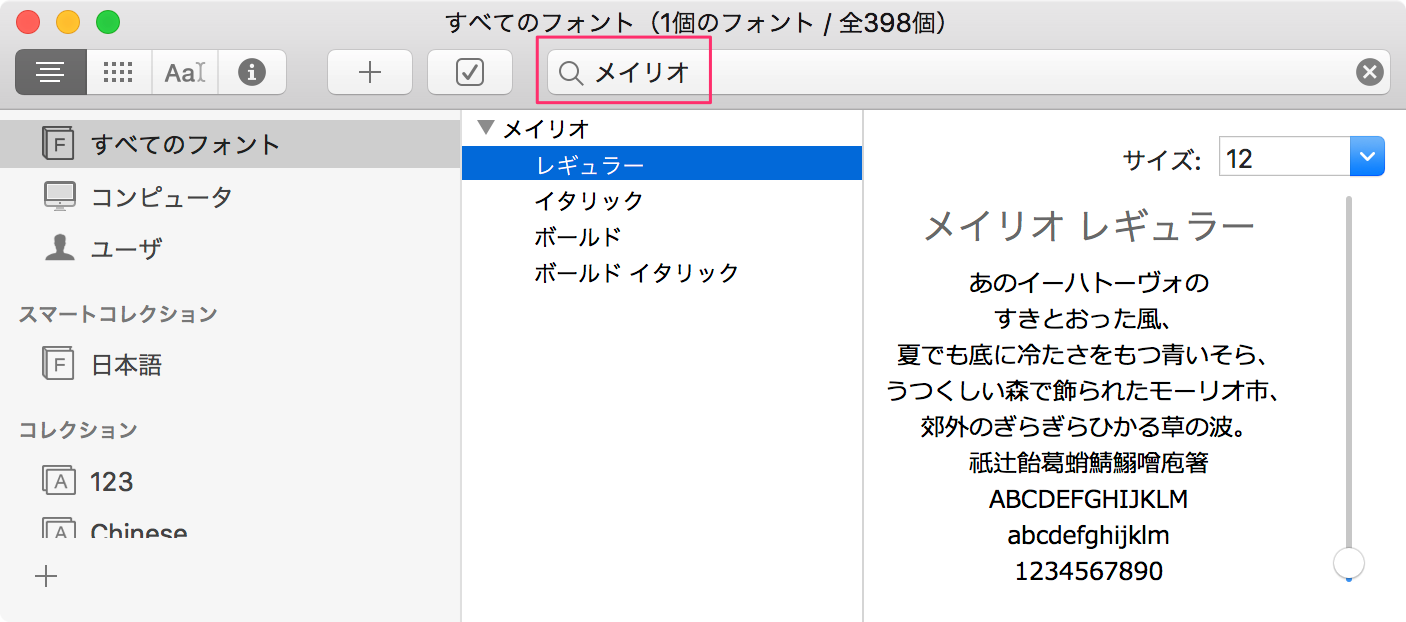The width and height of the screenshot is (1406, 622).
Task: Toggle enable/disable font checkmark button
Action: click(470, 72)
